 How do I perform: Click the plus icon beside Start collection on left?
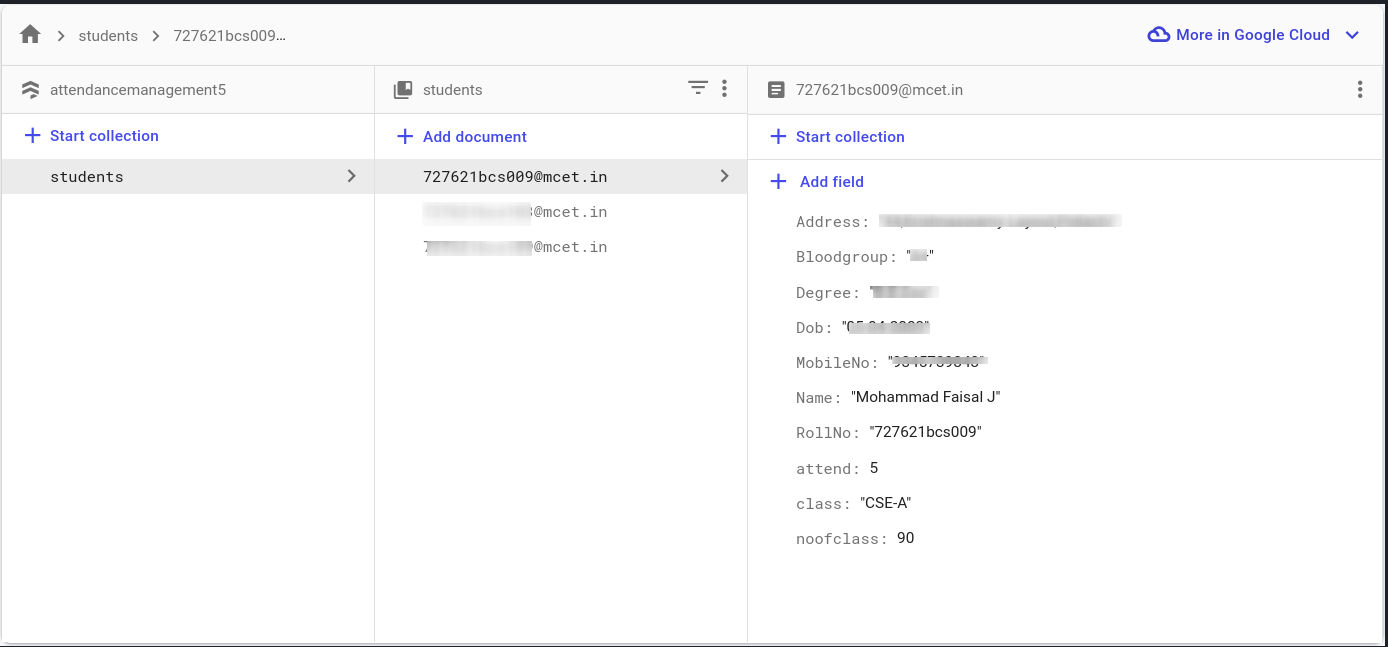[x=32, y=136]
